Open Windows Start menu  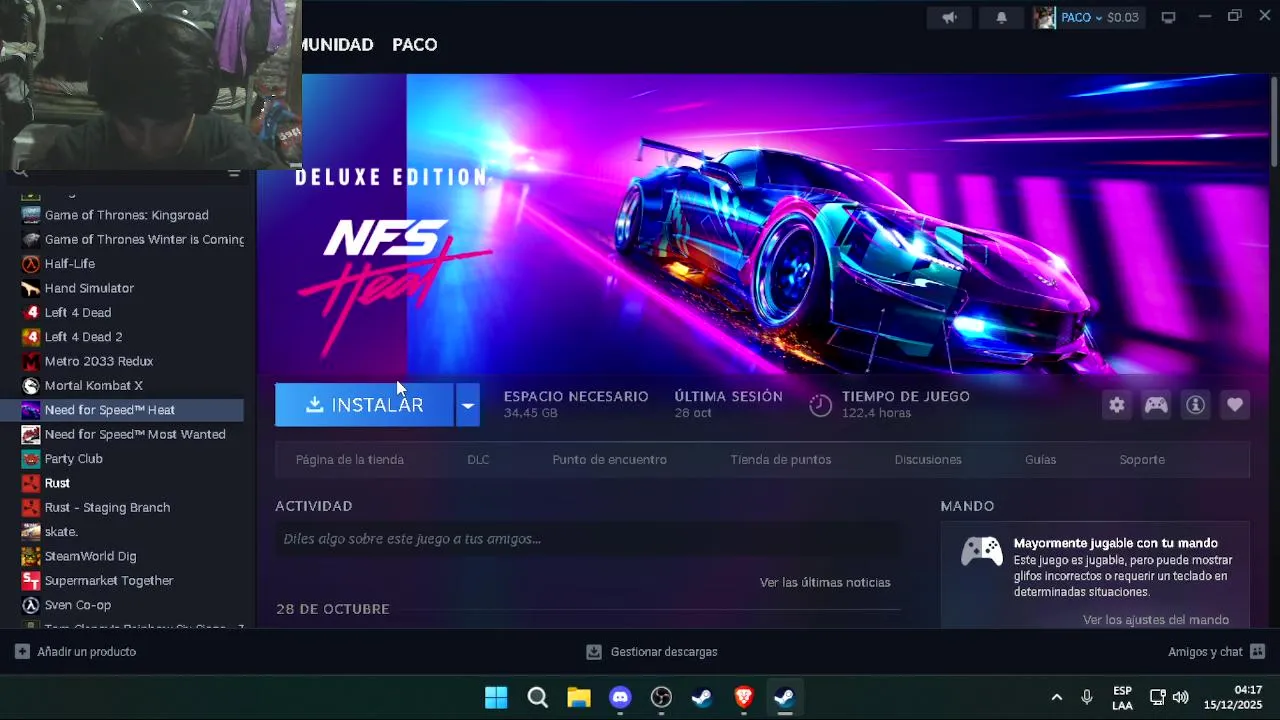click(x=496, y=697)
